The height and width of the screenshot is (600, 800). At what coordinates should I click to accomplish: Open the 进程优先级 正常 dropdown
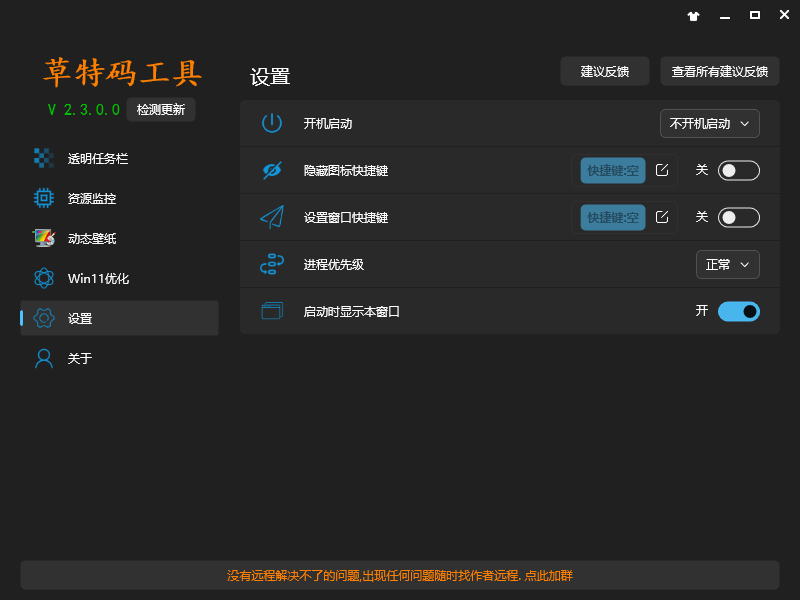tap(728, 264)
